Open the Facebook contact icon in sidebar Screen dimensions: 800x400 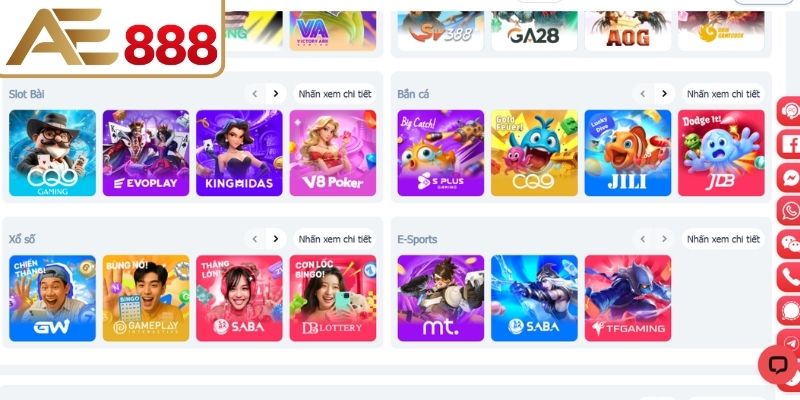pyautogui.click(x=789, y=144)
